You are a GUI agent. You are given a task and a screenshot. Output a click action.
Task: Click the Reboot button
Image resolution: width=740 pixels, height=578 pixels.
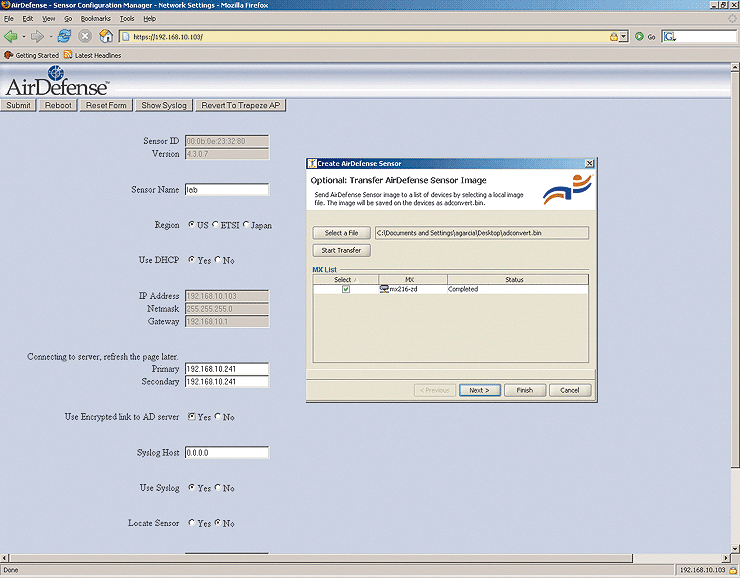pos(58,105)
